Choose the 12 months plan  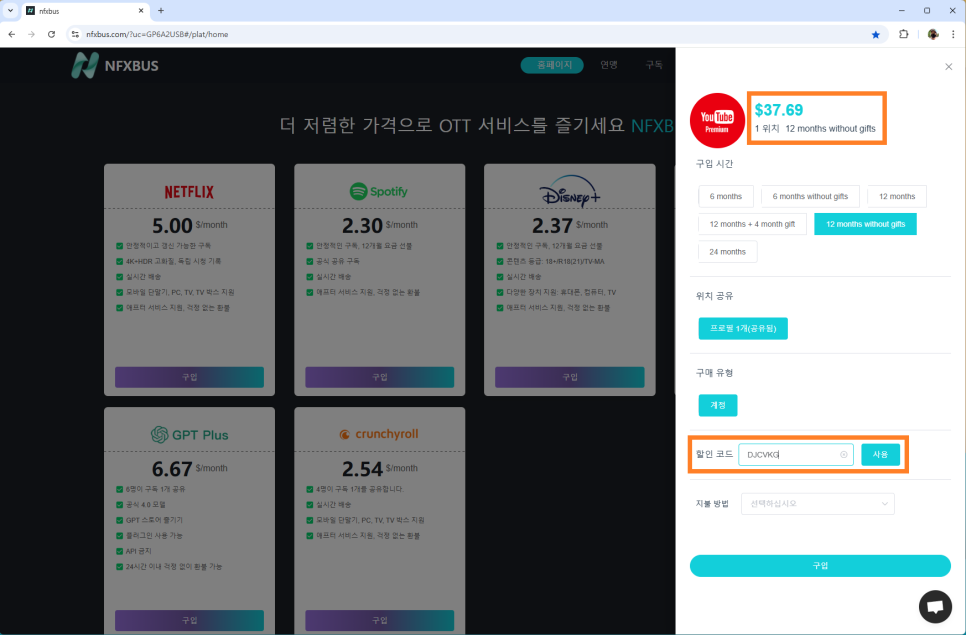pyautogui.click(x=897, y=196)
